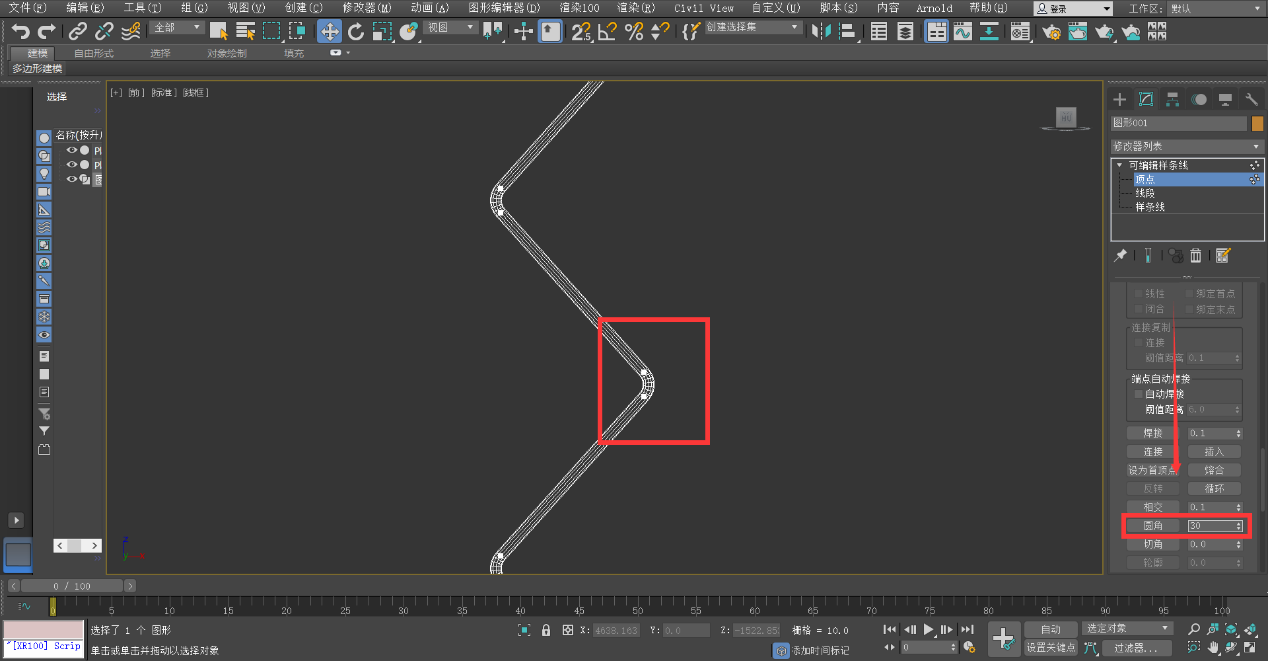Click the remove modifier trash icon
This screenshot has width=1268, height=661.
tap(1195, 256)
